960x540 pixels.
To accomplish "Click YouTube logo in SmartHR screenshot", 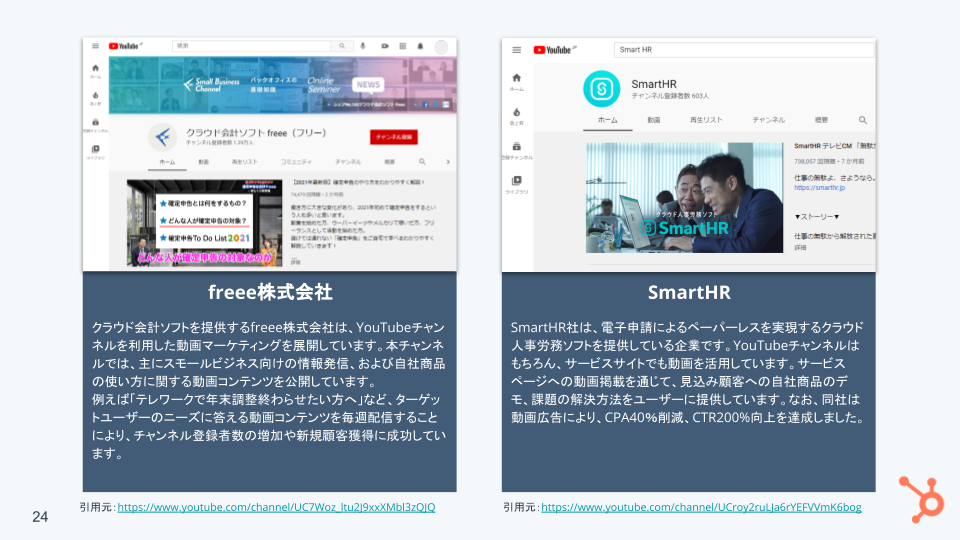I will point(554,50).
